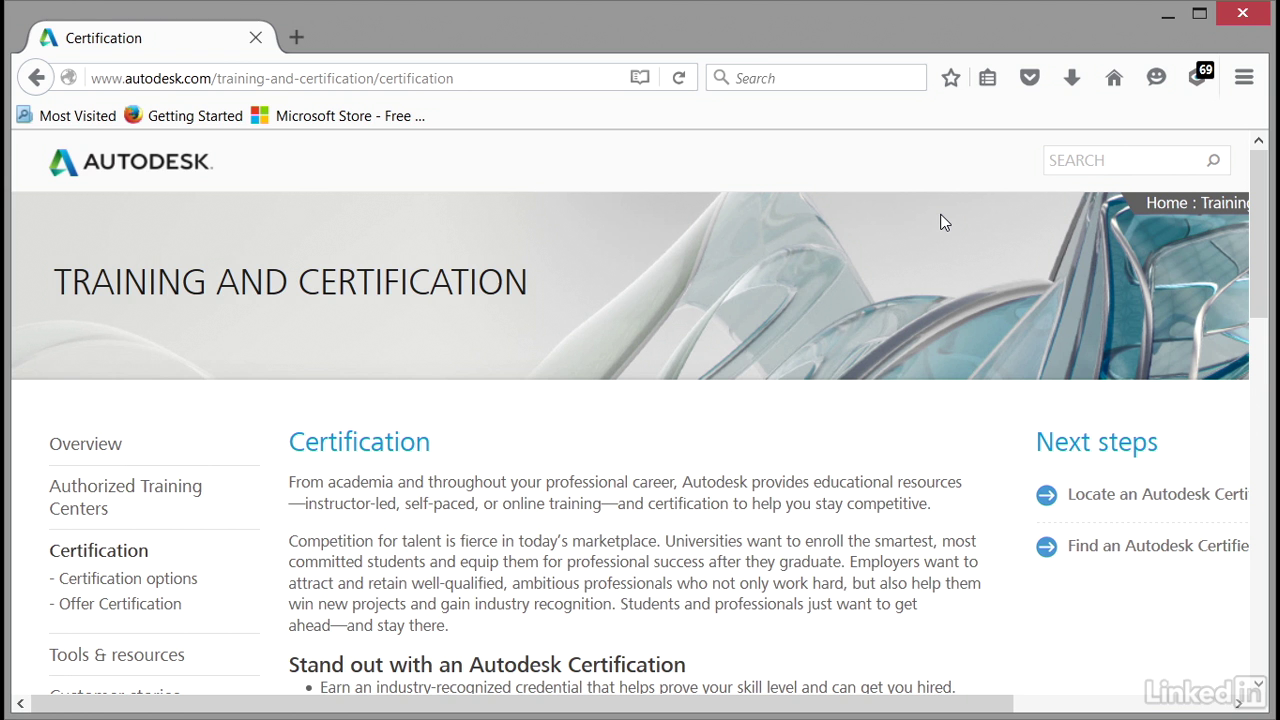Click the vertical scrollbar thumb
This screenshot has width=1280, height=720.
(1258, 235)
